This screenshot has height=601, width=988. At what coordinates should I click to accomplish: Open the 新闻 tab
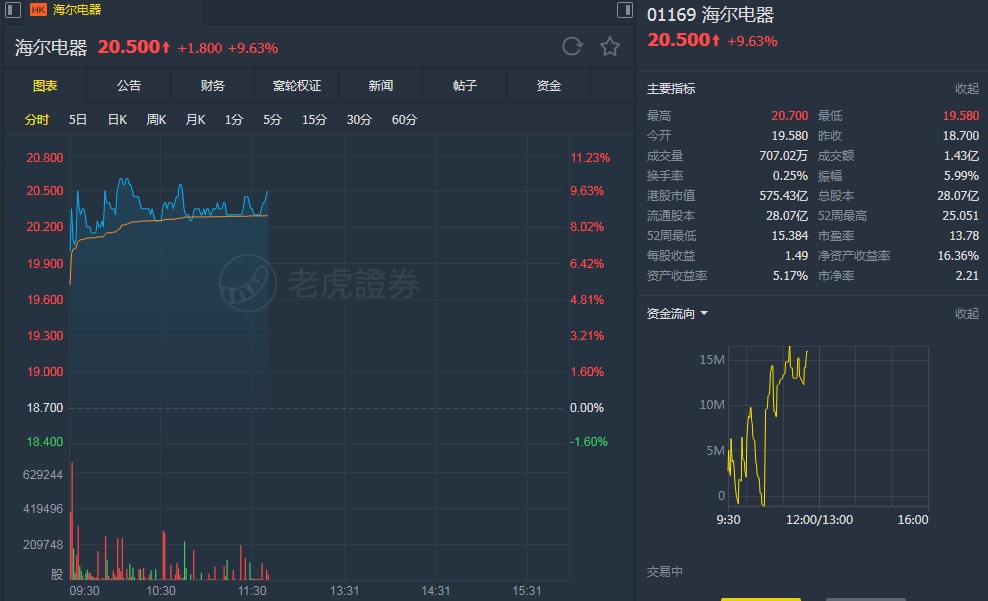[x=381, y=86]
